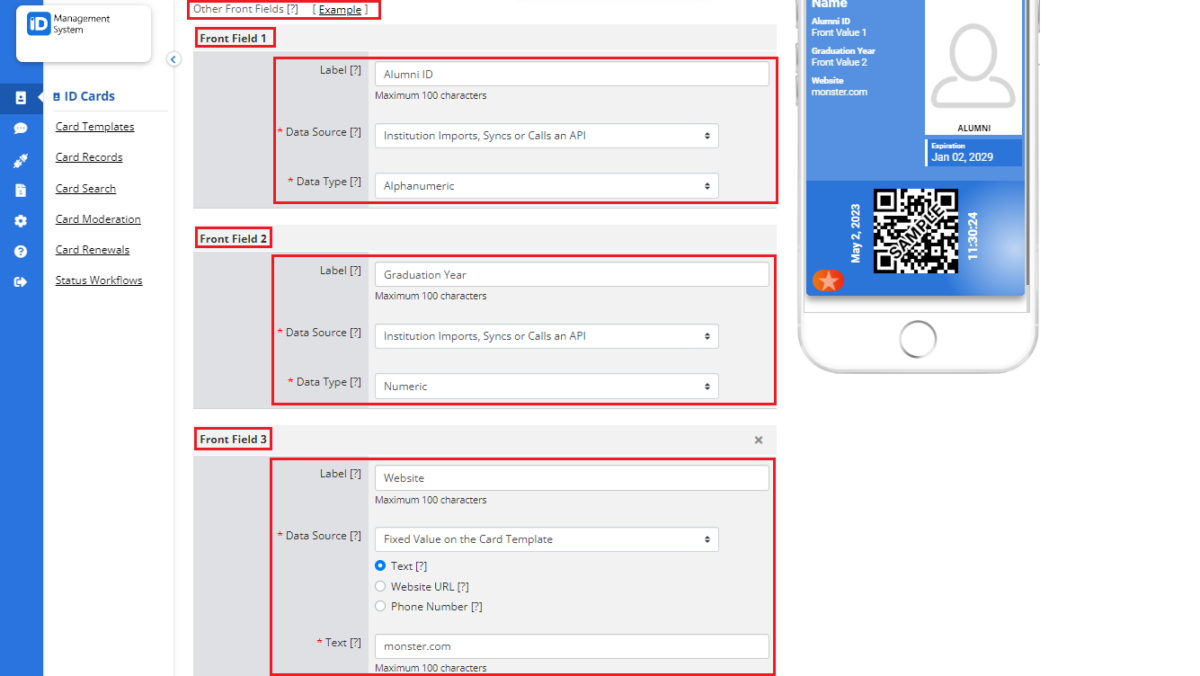Select the Phone Number radio option
The image size is (1200, 676).
click(380, 607)
